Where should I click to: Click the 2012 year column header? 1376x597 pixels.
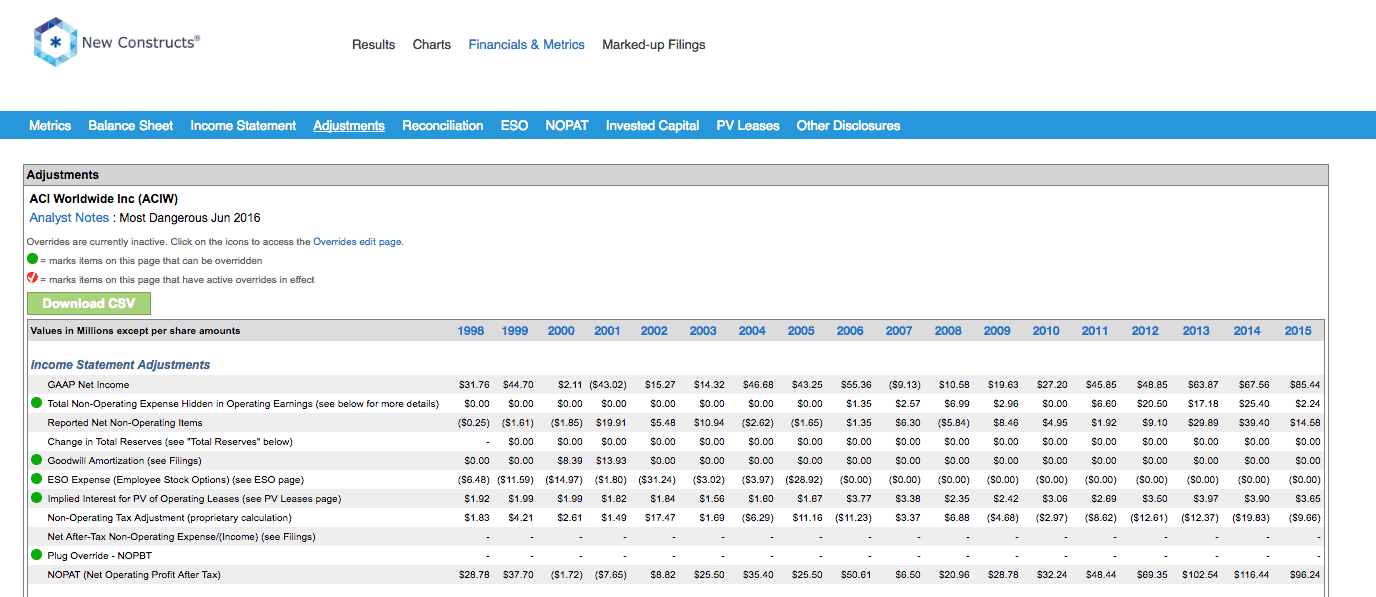point(1145,331)
